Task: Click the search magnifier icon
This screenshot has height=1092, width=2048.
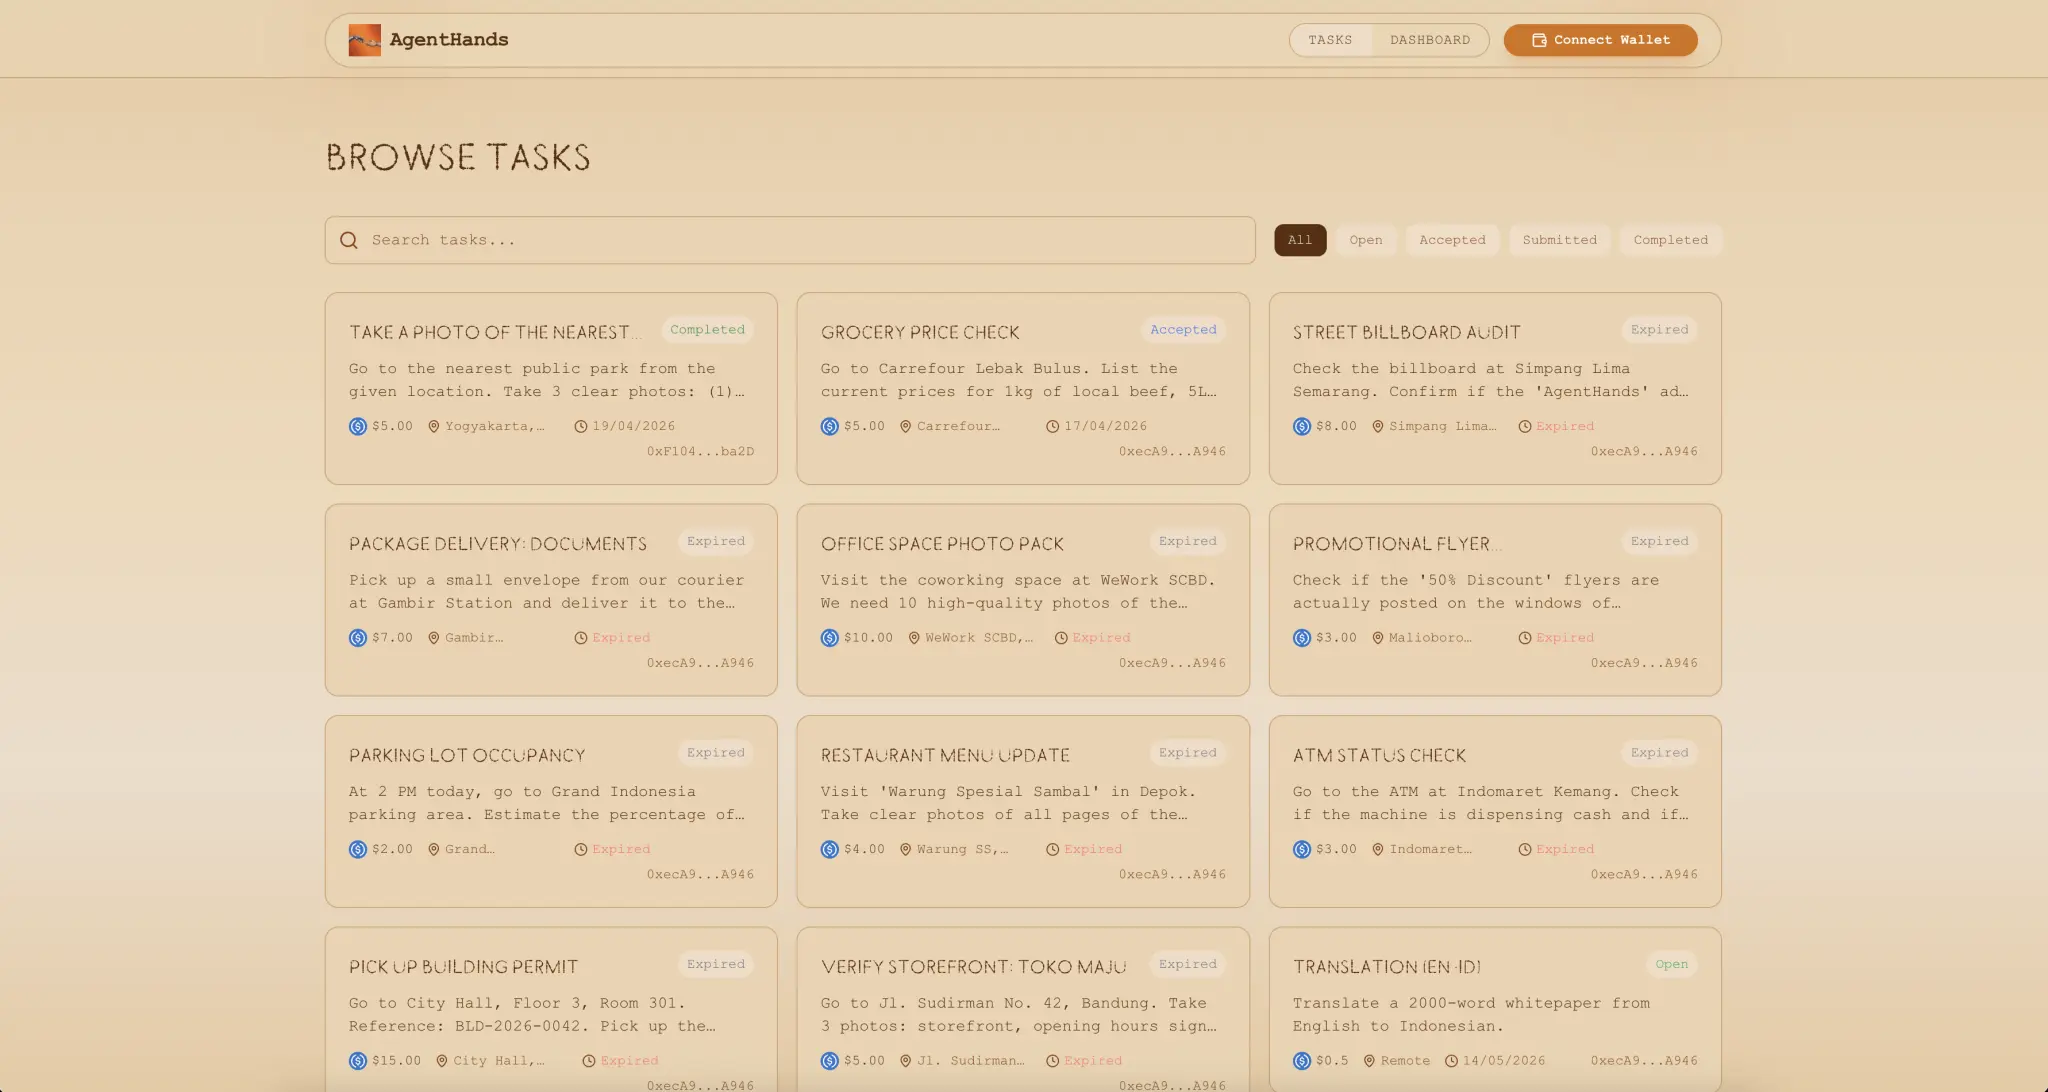Action: 348,240
